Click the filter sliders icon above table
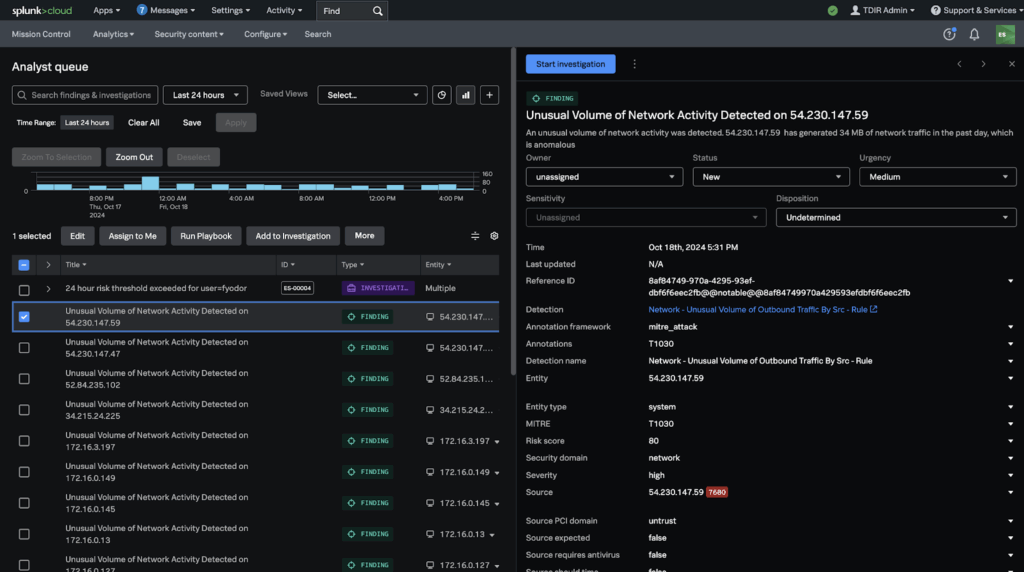This screenshot has height=572, width=1024. (475, 236)
